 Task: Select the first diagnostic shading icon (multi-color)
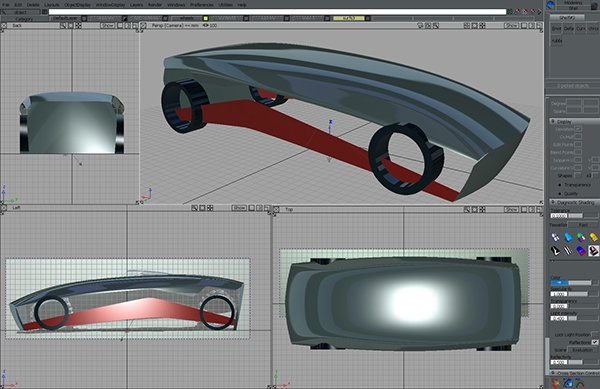(x=555, y=237)
